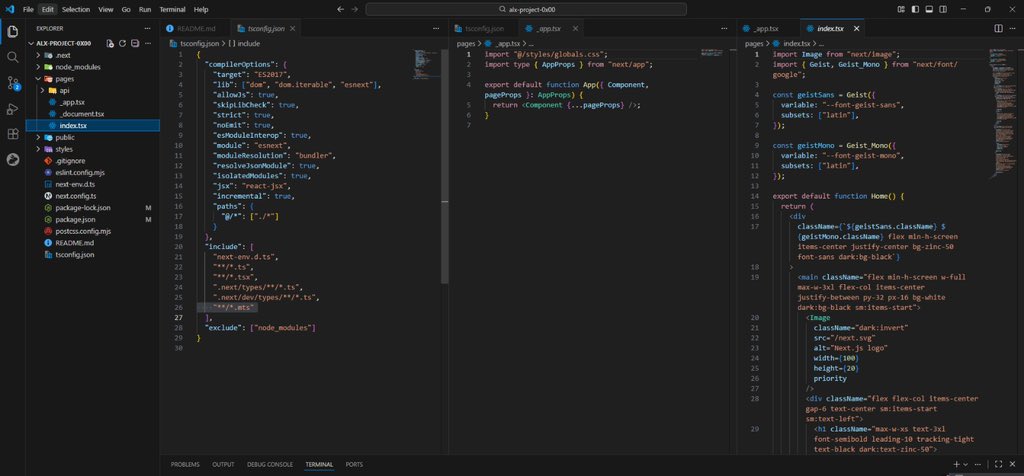The image size is (1024, 476).
Task: Open the Run menu
Action: click(145, 9)
